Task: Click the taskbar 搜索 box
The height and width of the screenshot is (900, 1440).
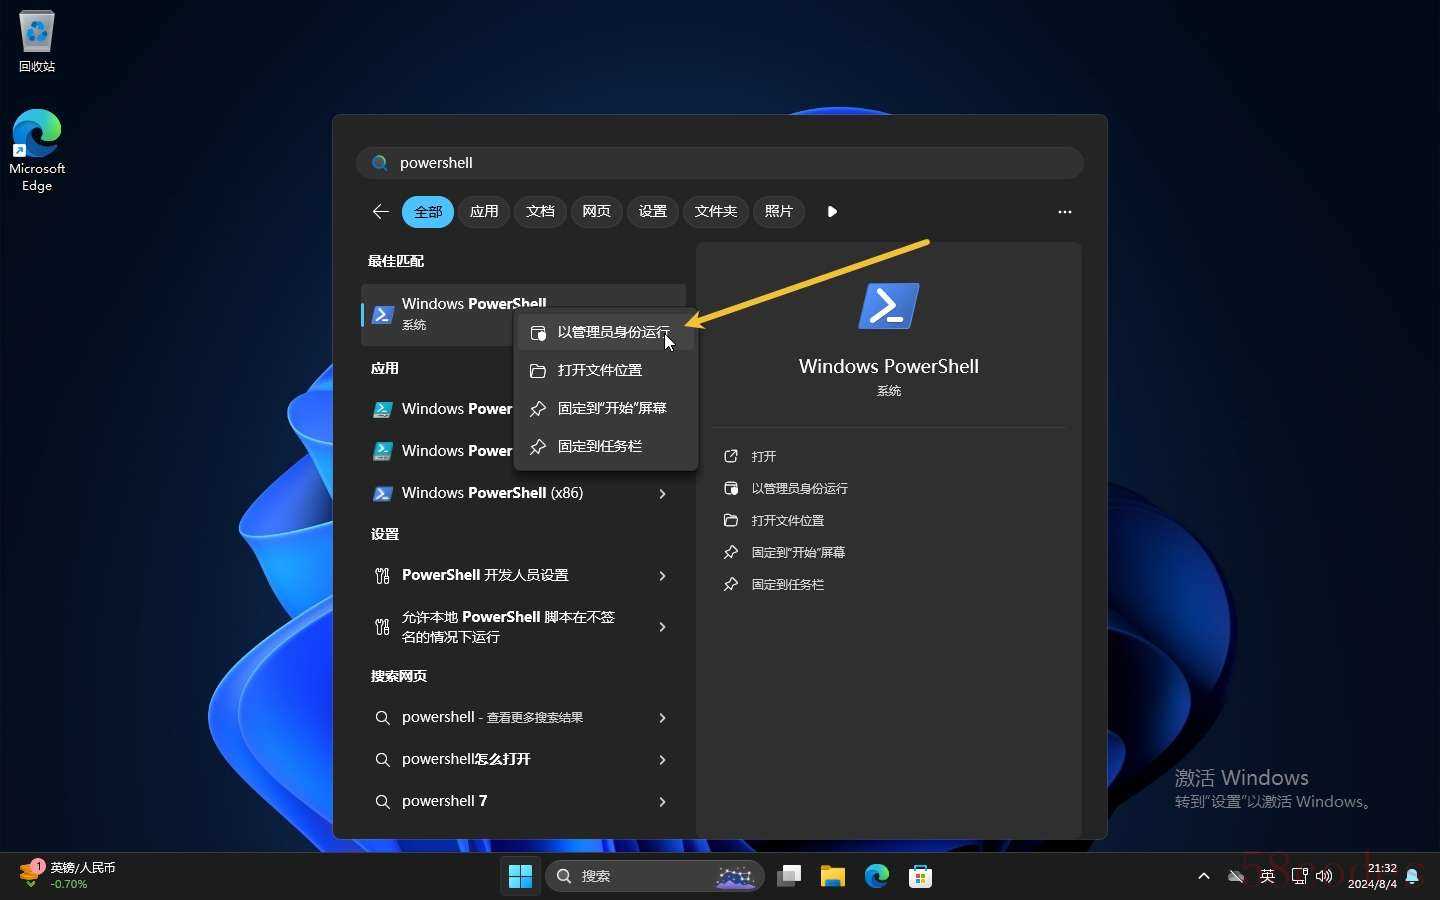Action: pyautogui.click(x=655, y=876)
